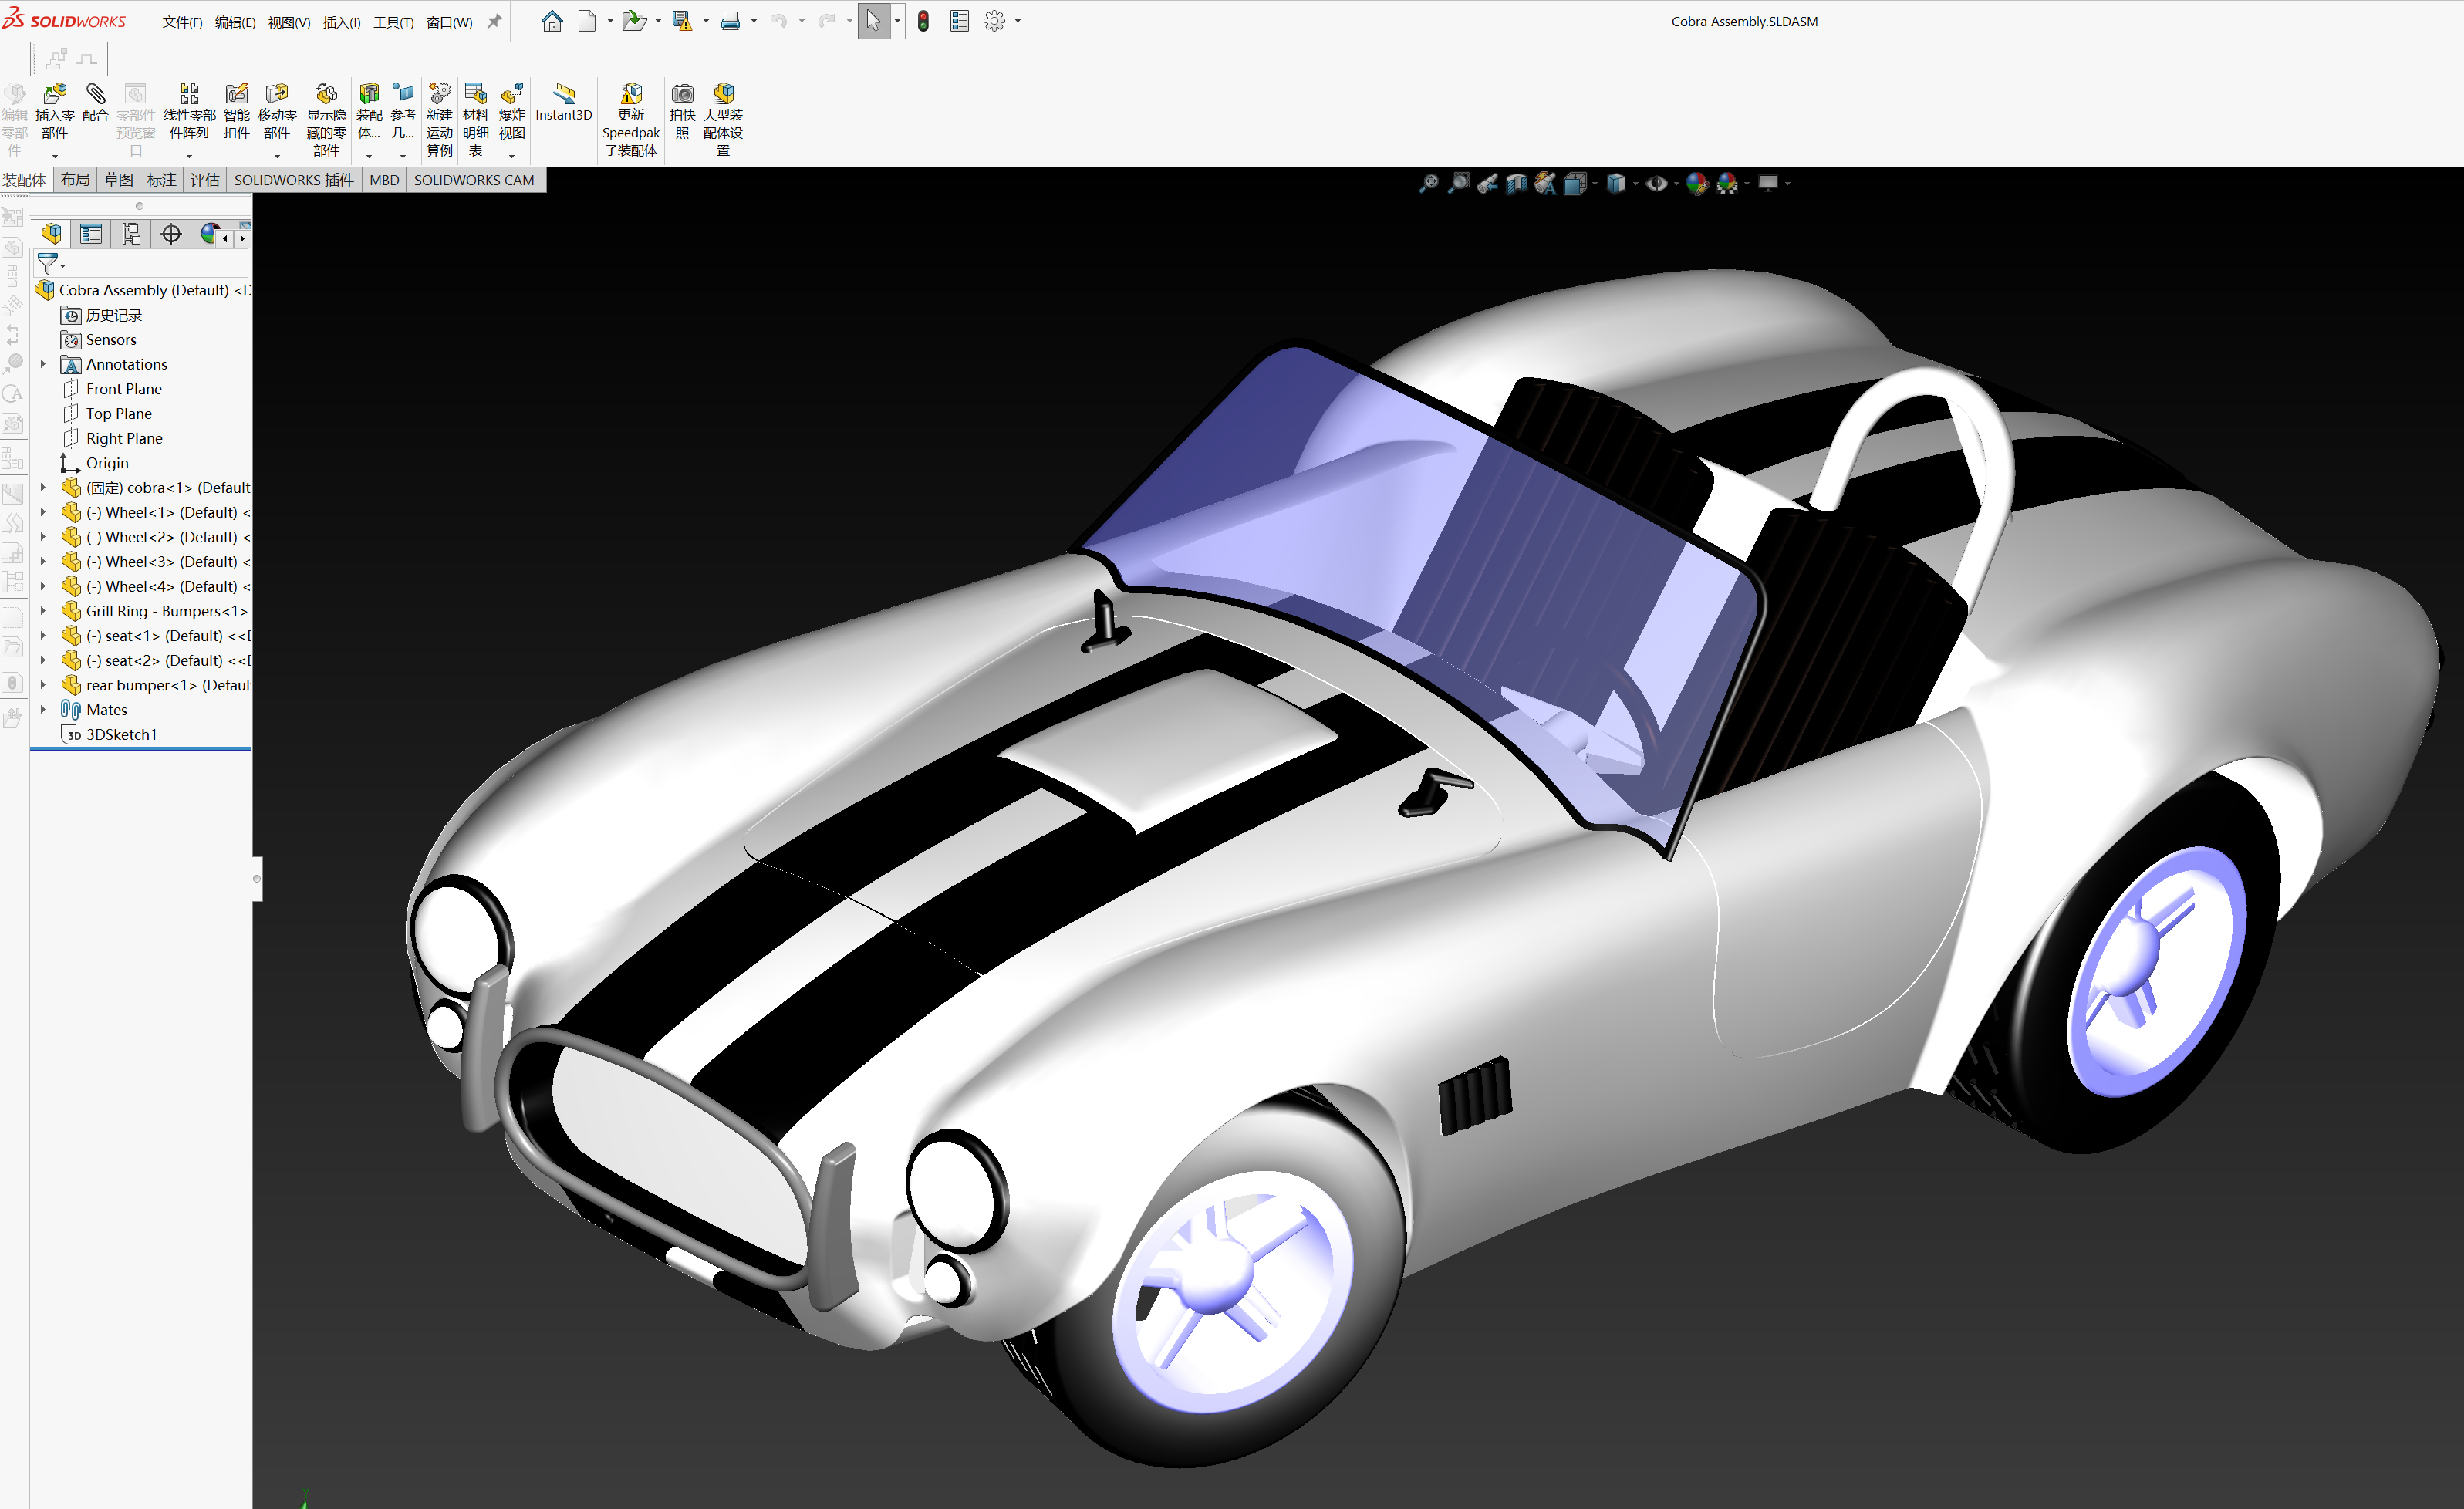
Task: Click Show Hidden Components (显示隐藏的零部件)
Action: click(x=326, y=120)
